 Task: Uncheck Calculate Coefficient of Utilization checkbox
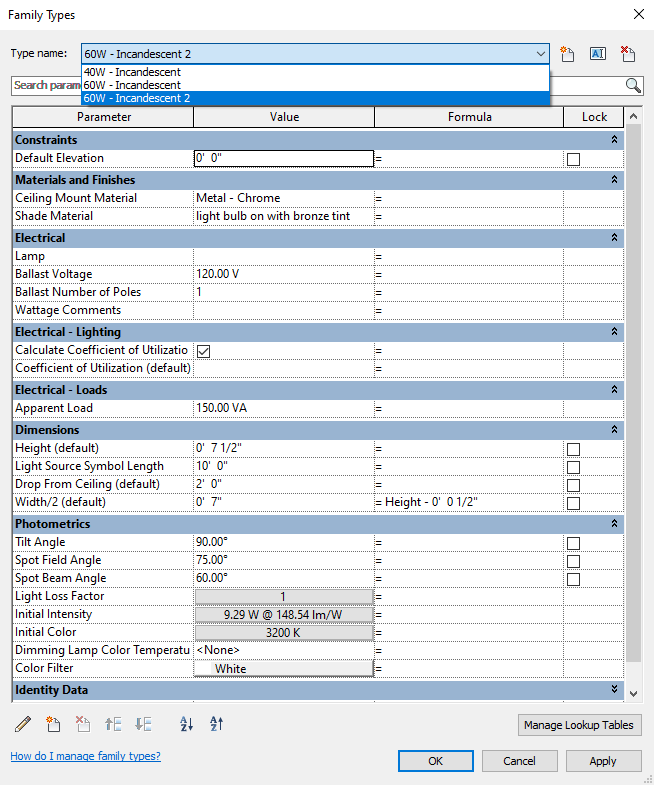(203, 350)
